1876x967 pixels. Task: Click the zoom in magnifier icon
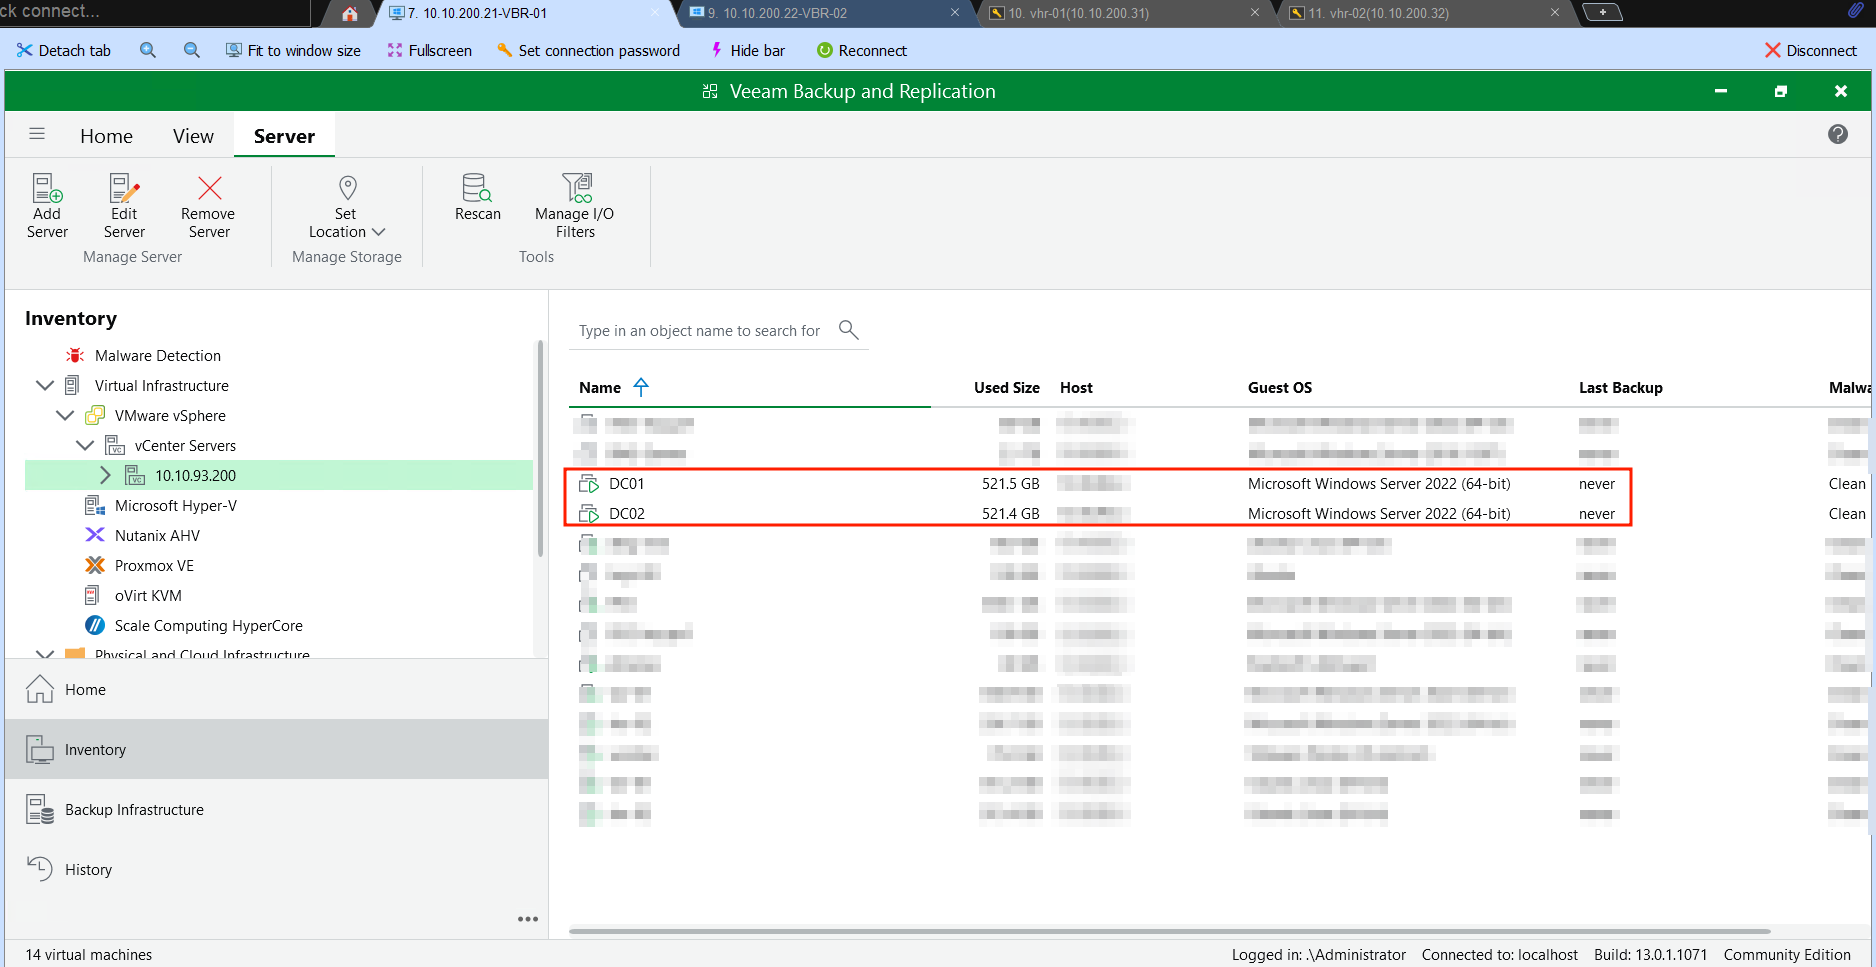[x=148, y=50]
